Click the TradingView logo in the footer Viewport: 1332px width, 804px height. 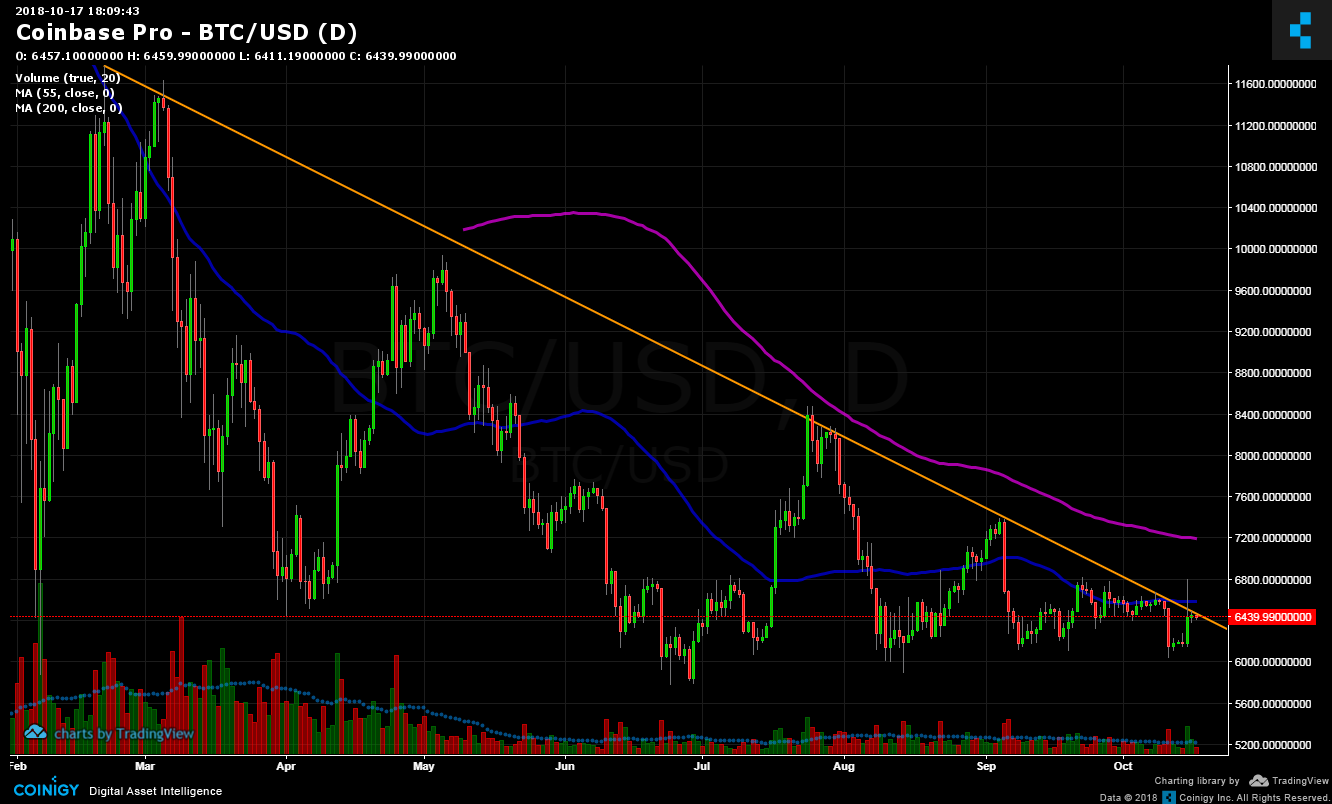point(1287,781)
